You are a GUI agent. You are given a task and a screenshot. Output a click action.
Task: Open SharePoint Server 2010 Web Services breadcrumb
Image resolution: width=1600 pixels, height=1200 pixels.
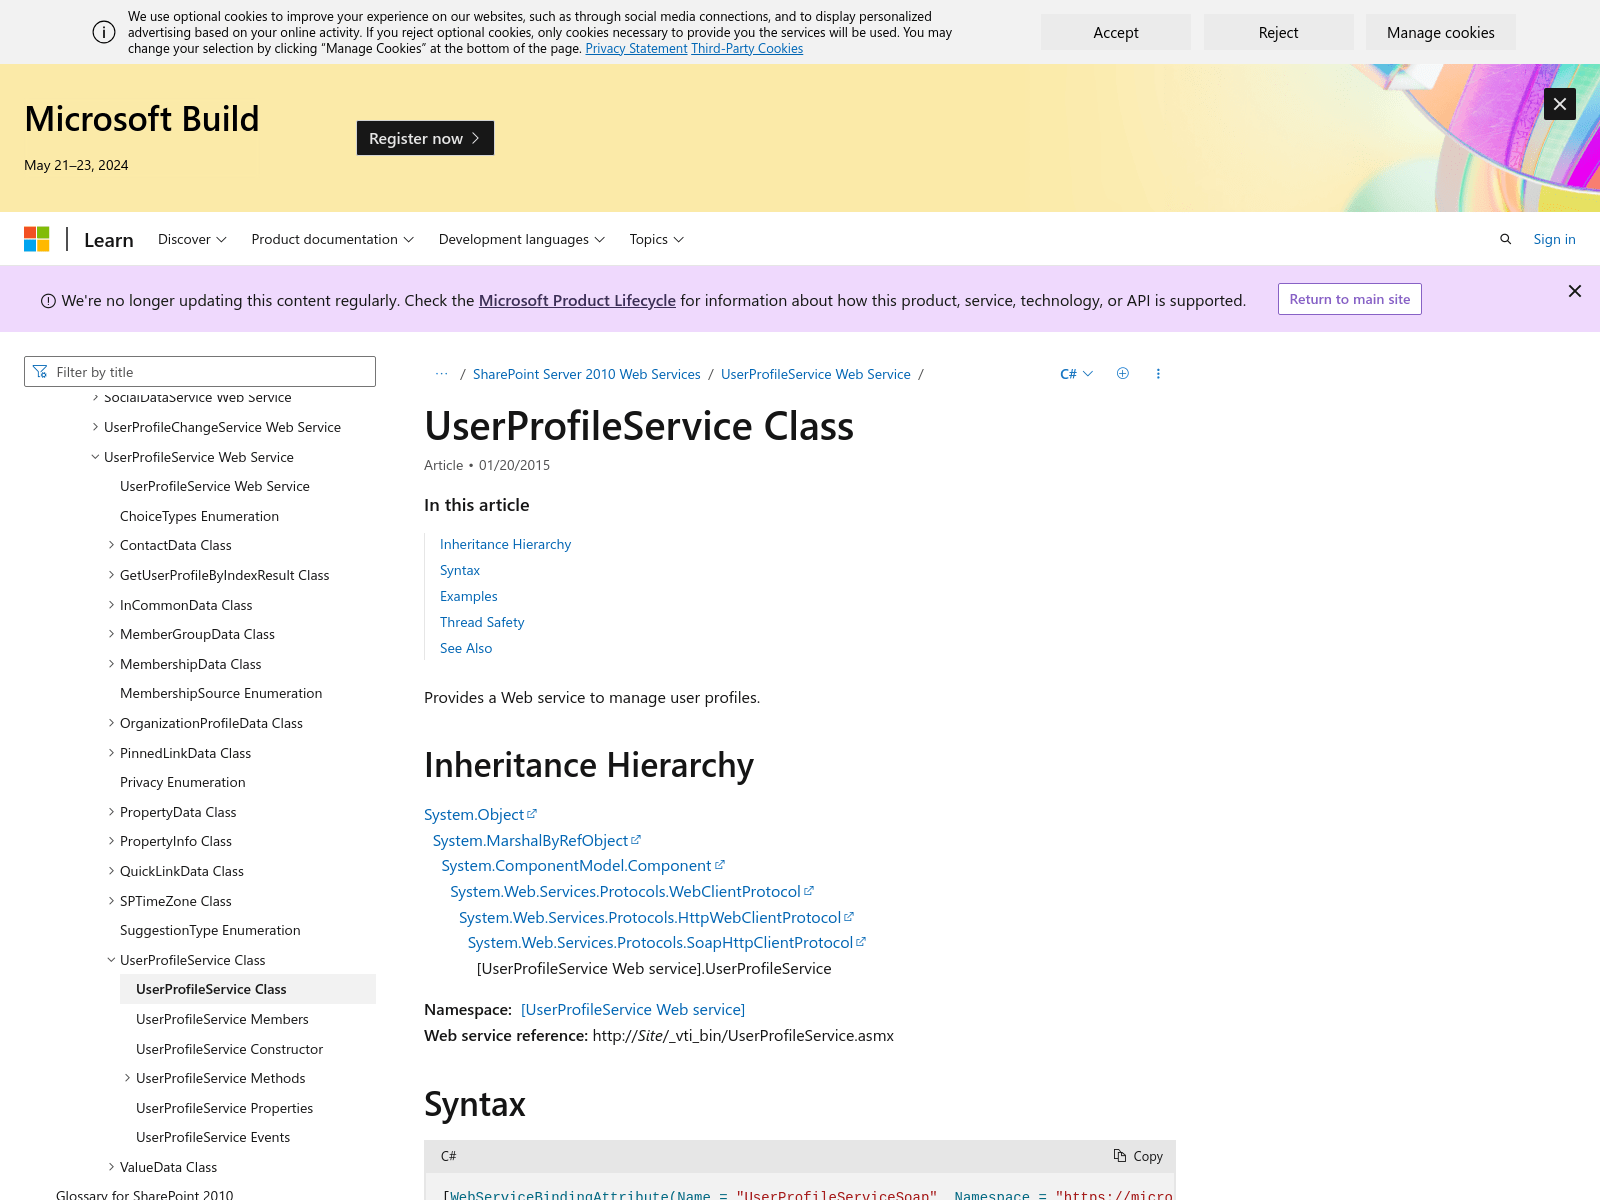[586, 374]
